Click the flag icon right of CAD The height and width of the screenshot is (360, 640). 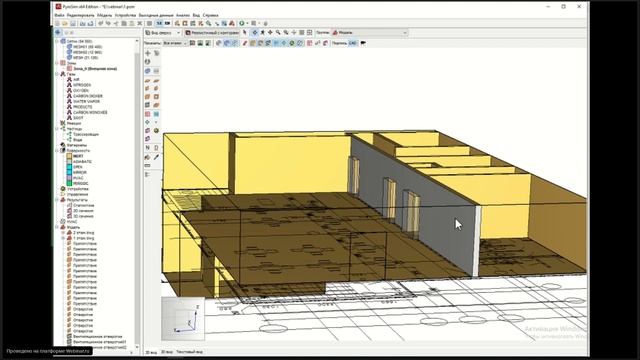[363, 43]
